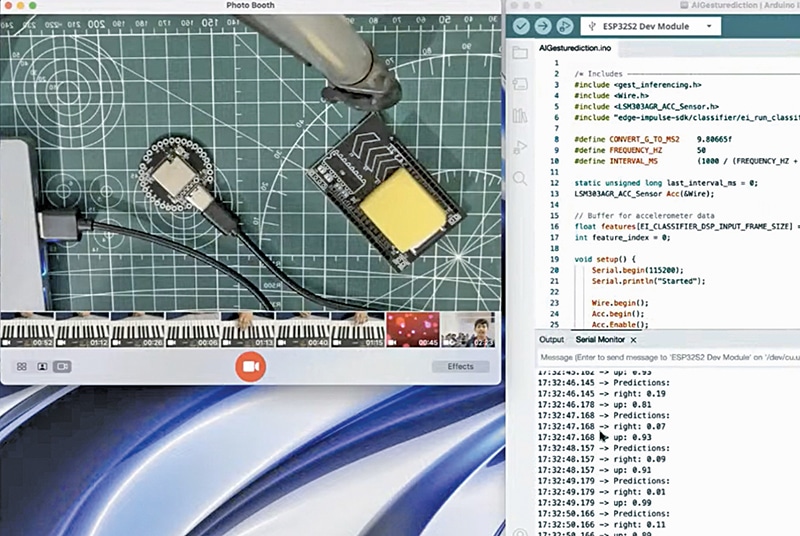Screen dimensions: 800x536
Task: Switch to the Output tab
Action: click(x=551, y=340)
